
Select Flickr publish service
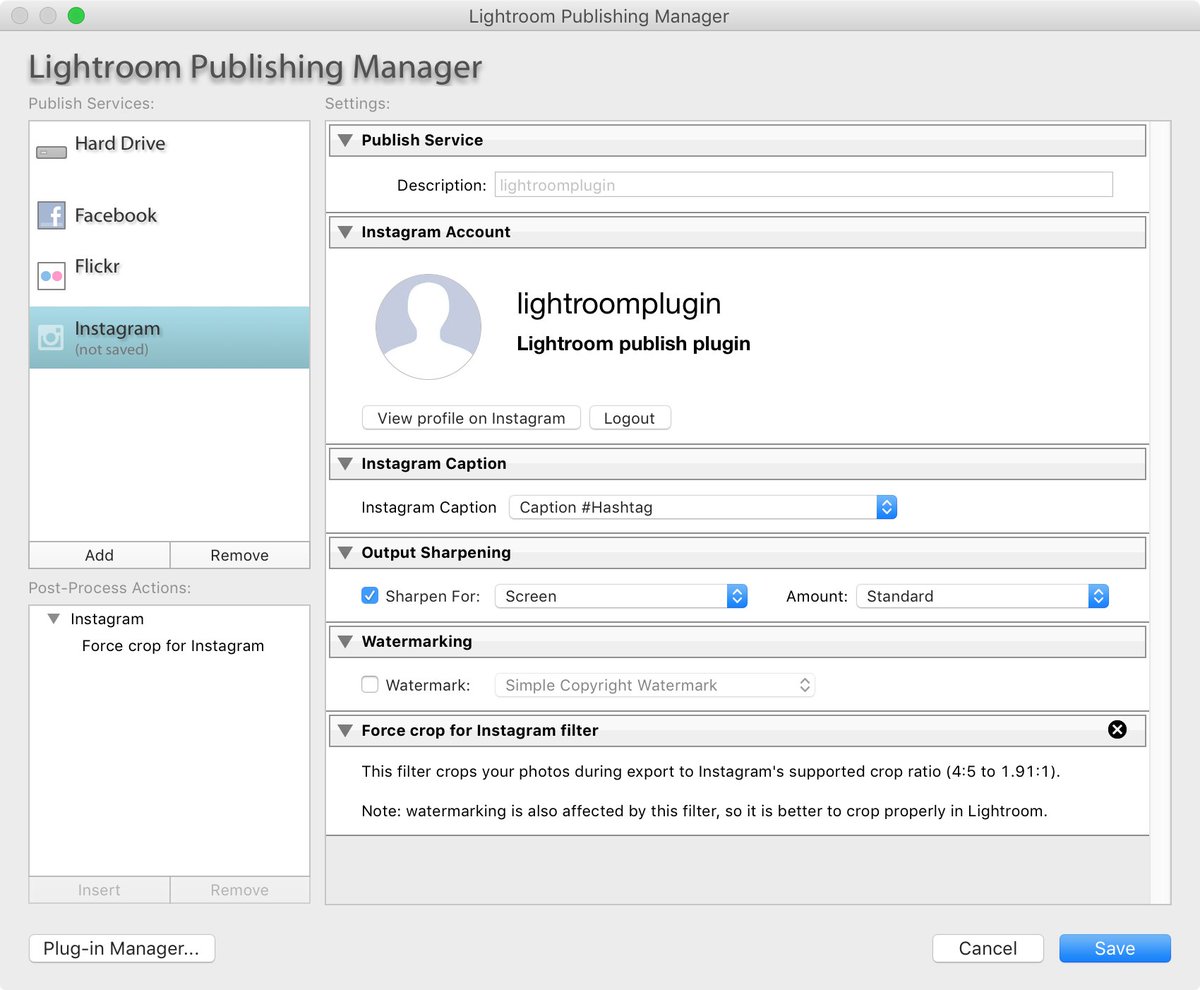169,276
